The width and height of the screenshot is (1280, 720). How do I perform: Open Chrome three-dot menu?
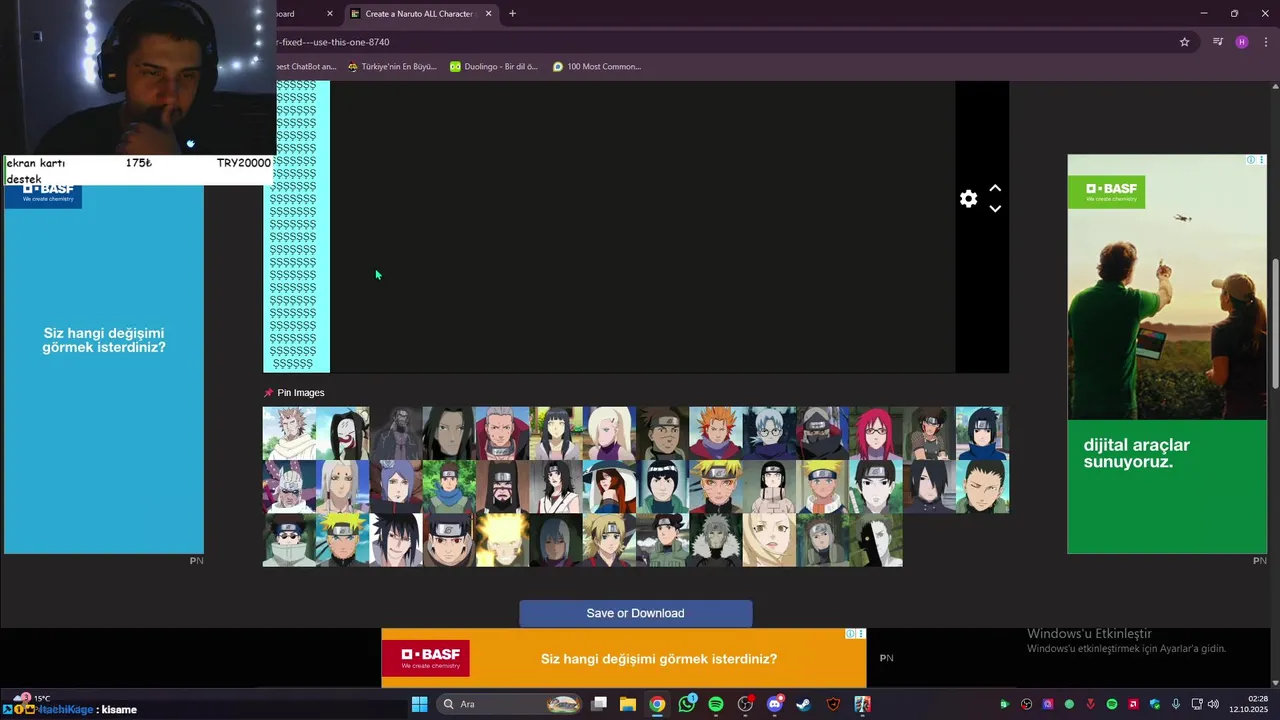click(1266, 42)
